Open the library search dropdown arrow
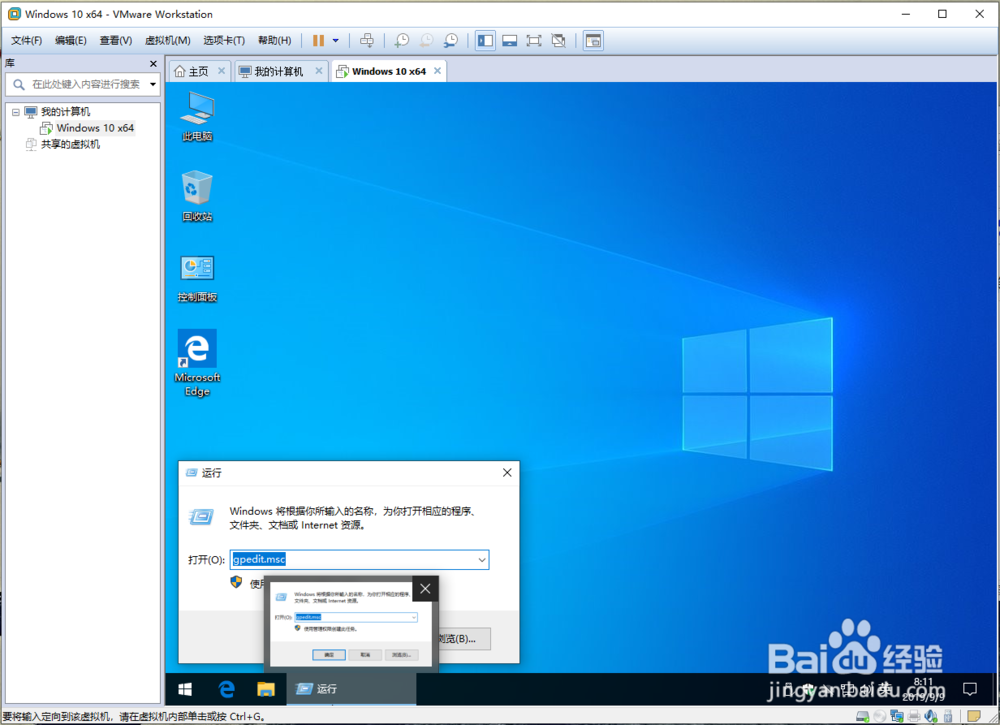1000x725 pixels. coord(153,84)
